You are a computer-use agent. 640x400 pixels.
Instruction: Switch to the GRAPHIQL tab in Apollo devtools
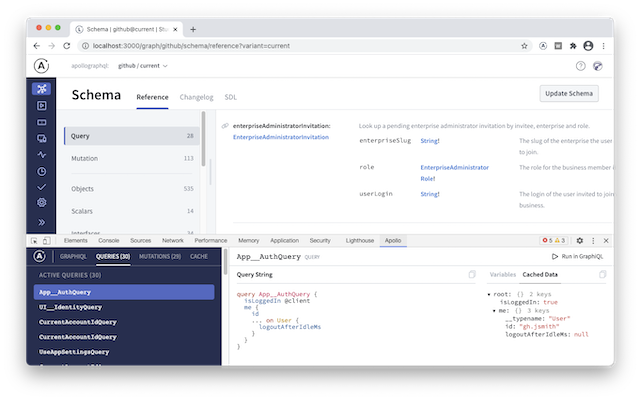pos(73,256)
